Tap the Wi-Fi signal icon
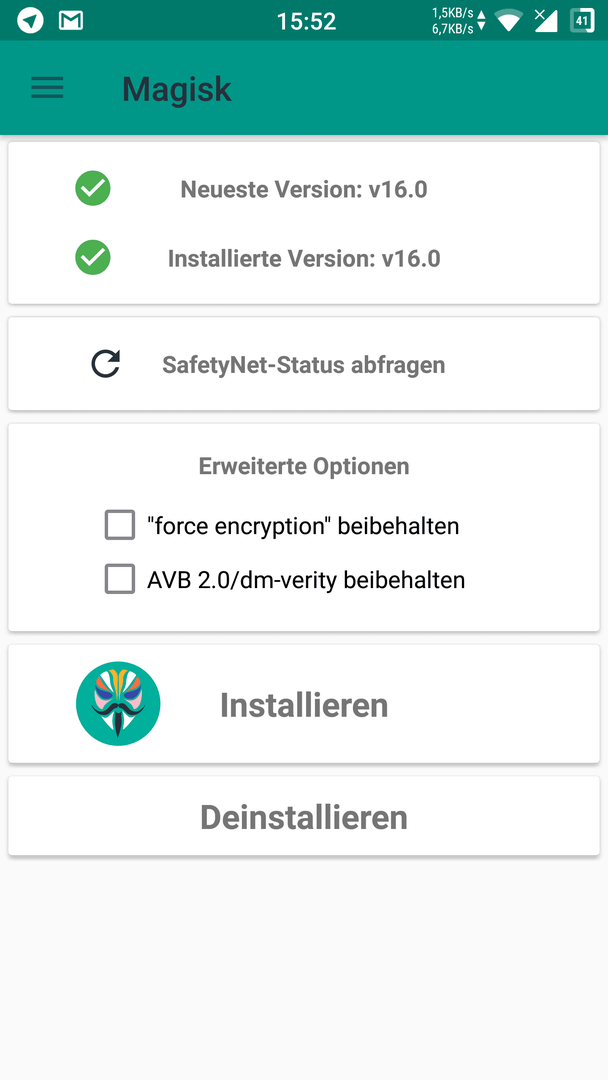 509,21
